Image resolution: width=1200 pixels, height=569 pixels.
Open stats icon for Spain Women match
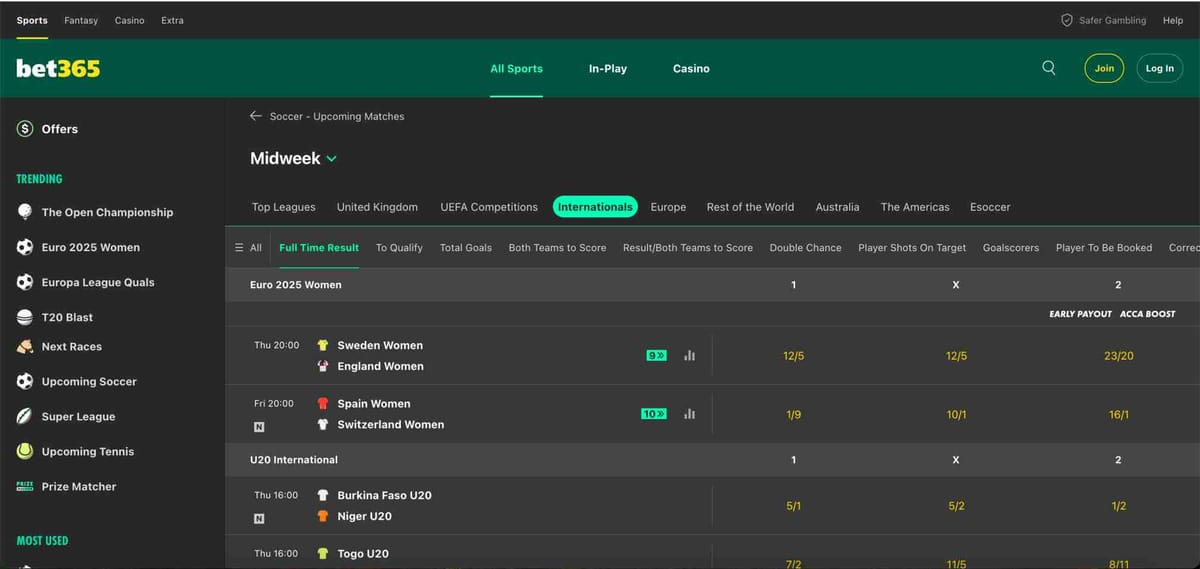click(689, 413)
